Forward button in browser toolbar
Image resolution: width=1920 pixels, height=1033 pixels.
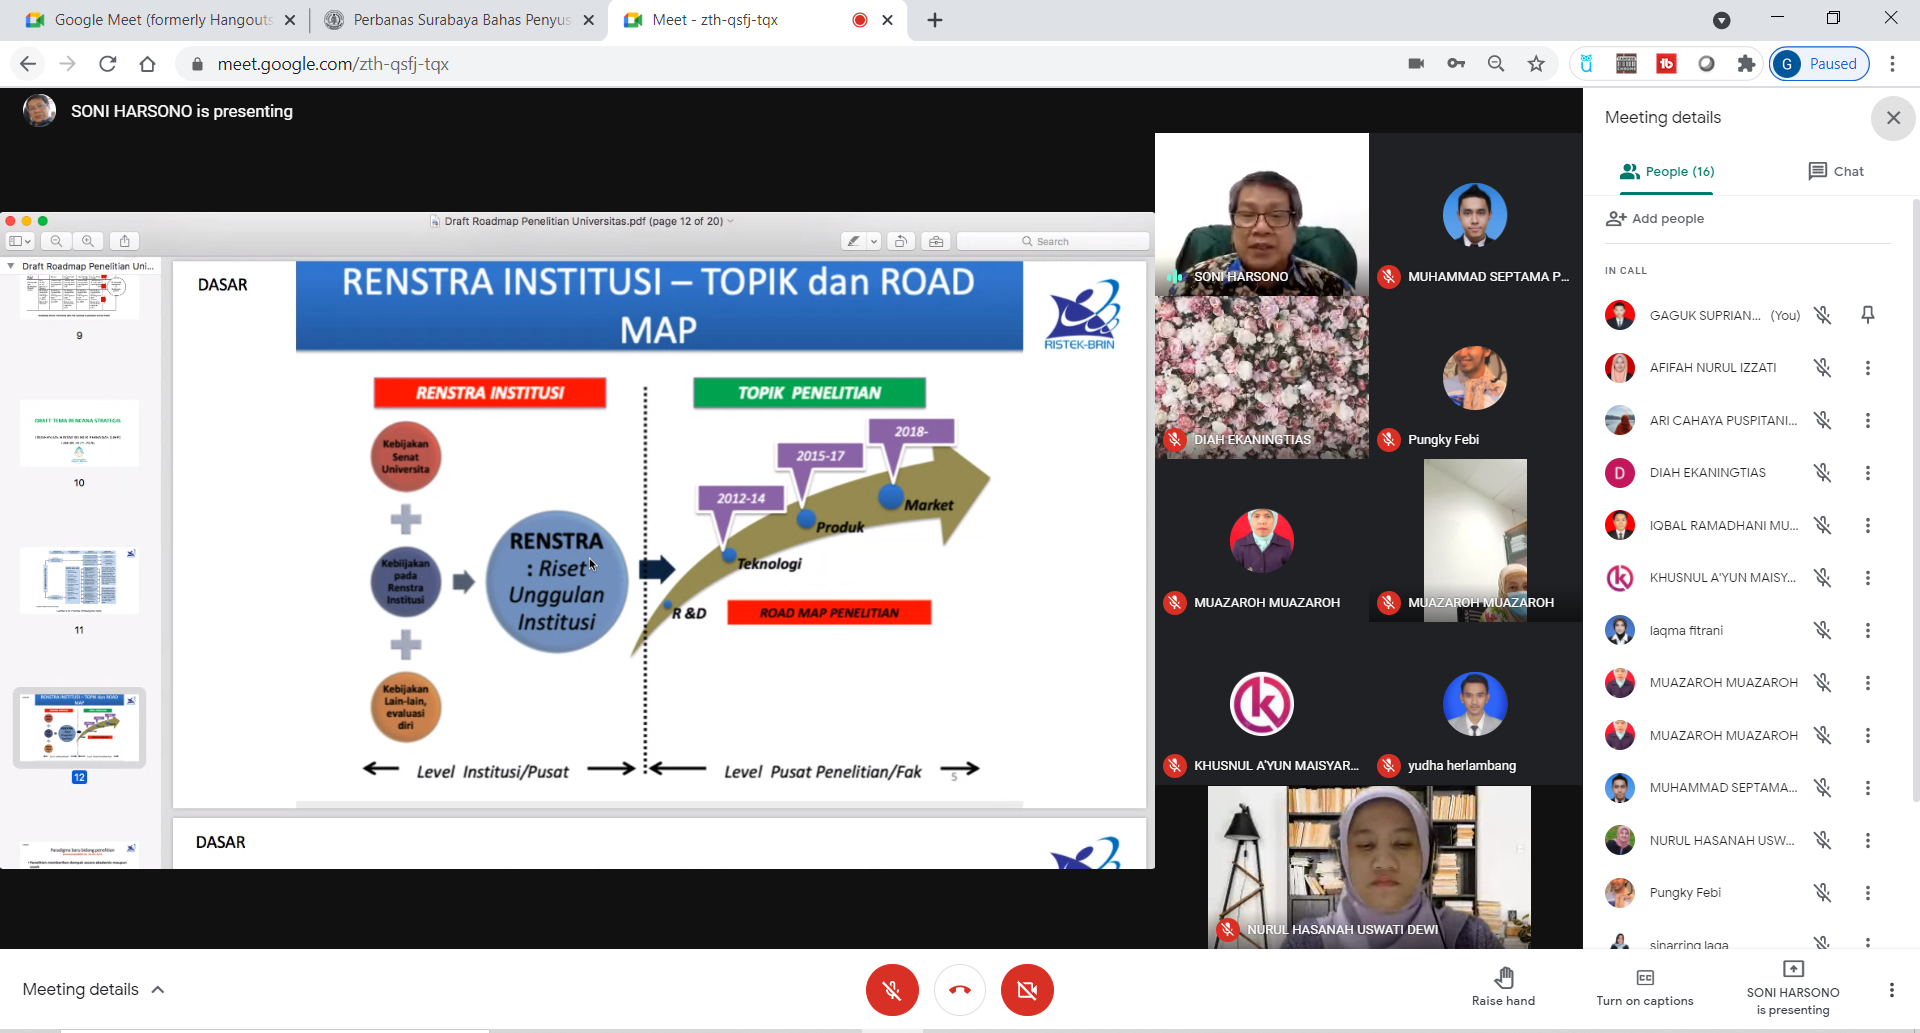pos(68,64)
